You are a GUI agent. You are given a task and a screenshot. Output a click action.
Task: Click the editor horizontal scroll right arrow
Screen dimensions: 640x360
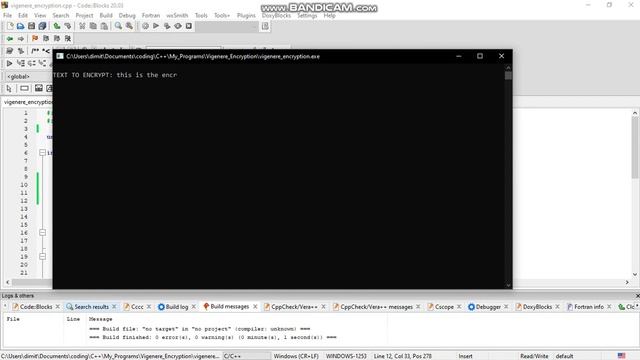pos(627,282)
